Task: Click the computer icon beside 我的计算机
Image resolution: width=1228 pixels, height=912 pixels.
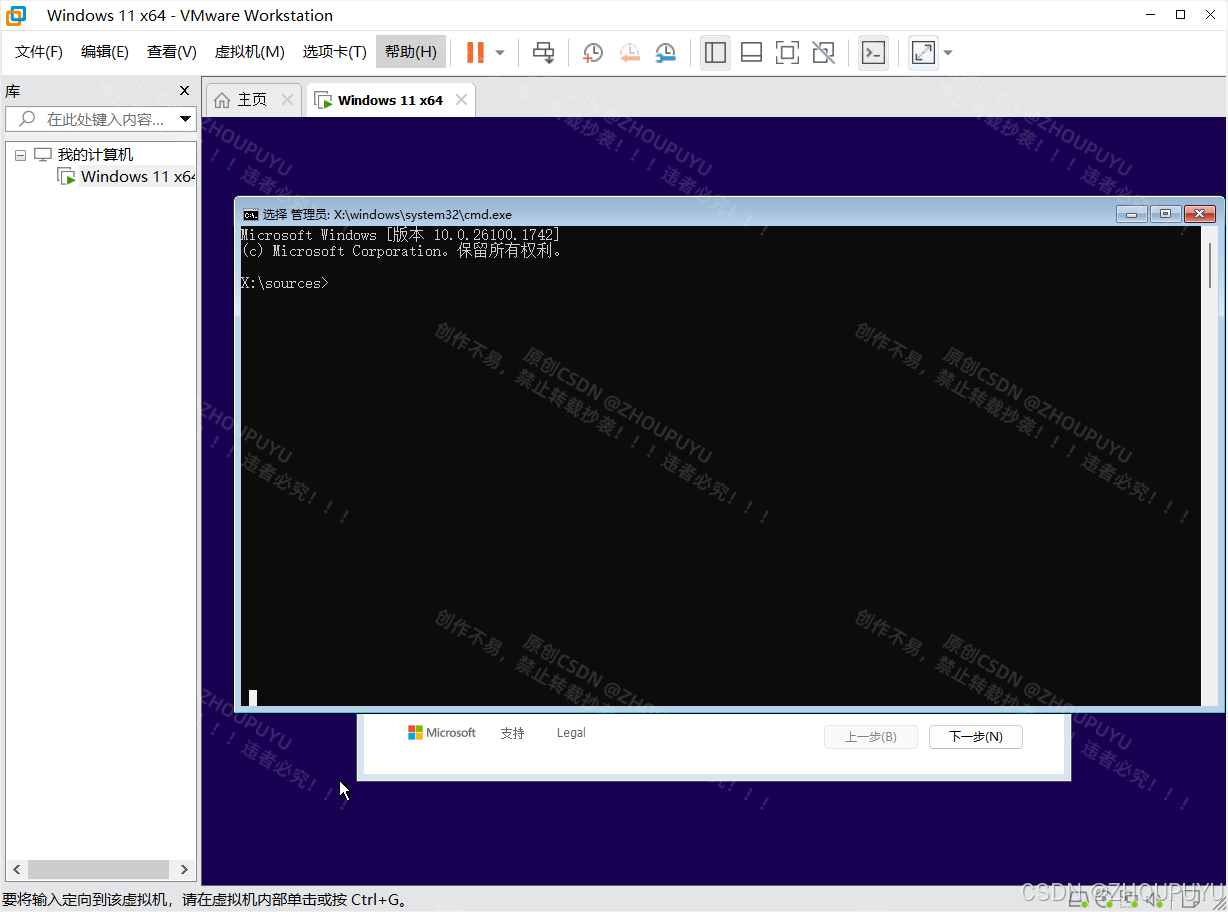Action: (x=43, y=155)
